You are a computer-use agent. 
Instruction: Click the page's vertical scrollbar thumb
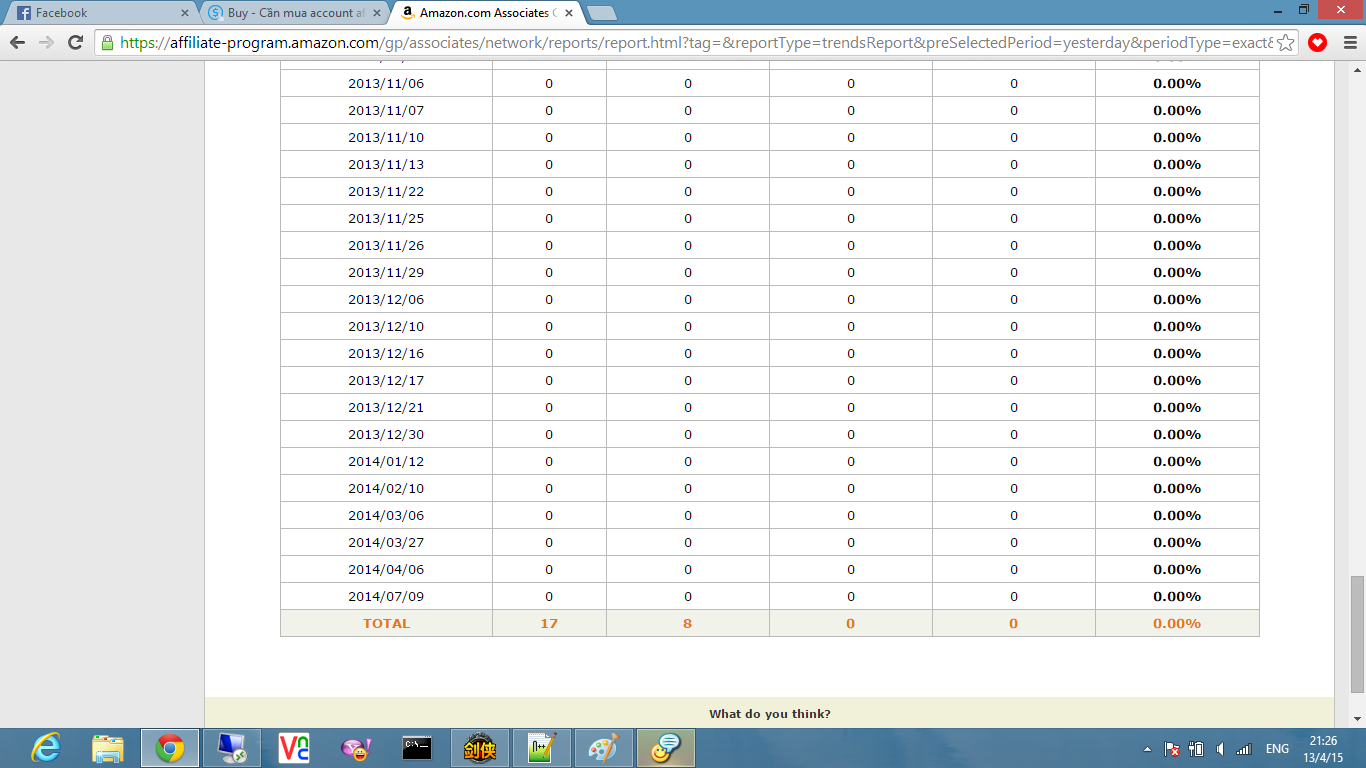[x=1357, y=634]
